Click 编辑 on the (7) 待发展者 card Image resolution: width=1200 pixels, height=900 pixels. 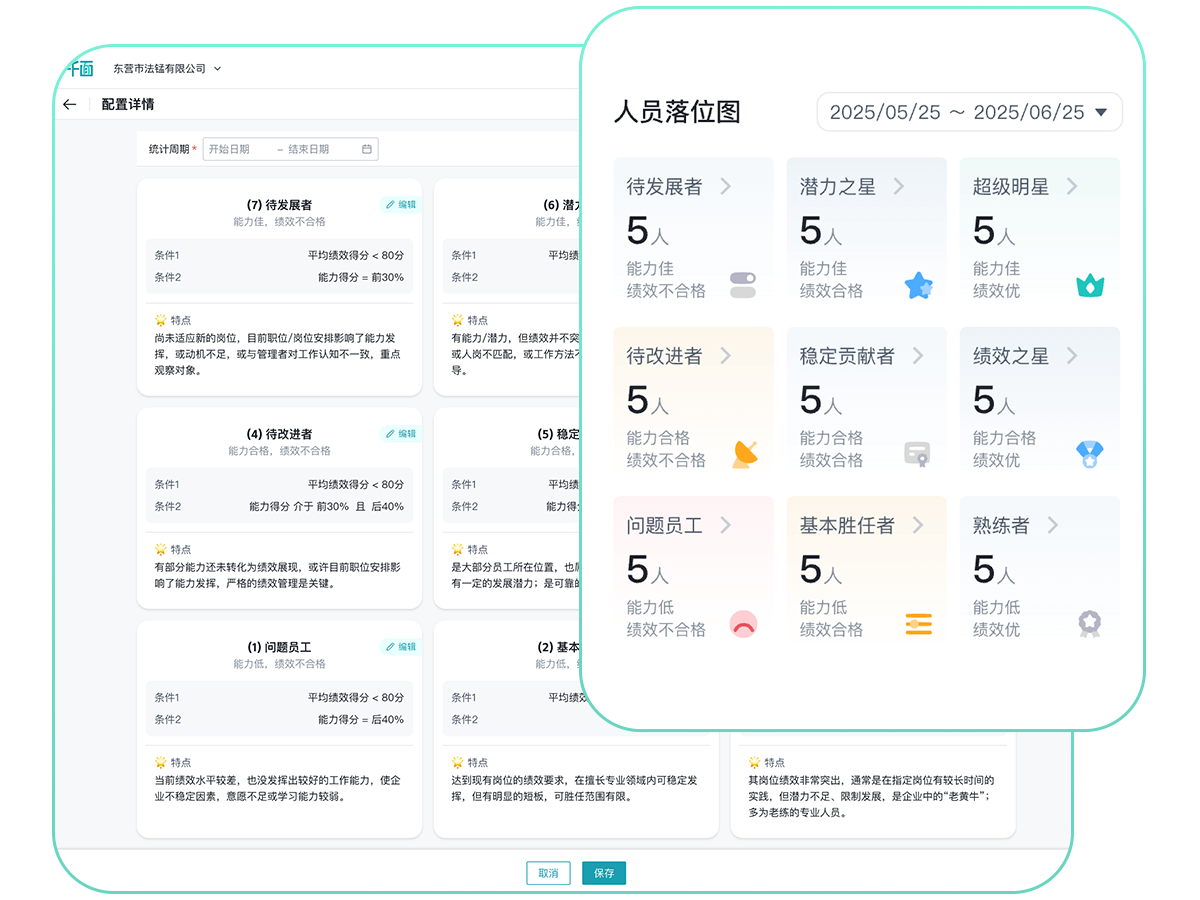tap(400, 204)
